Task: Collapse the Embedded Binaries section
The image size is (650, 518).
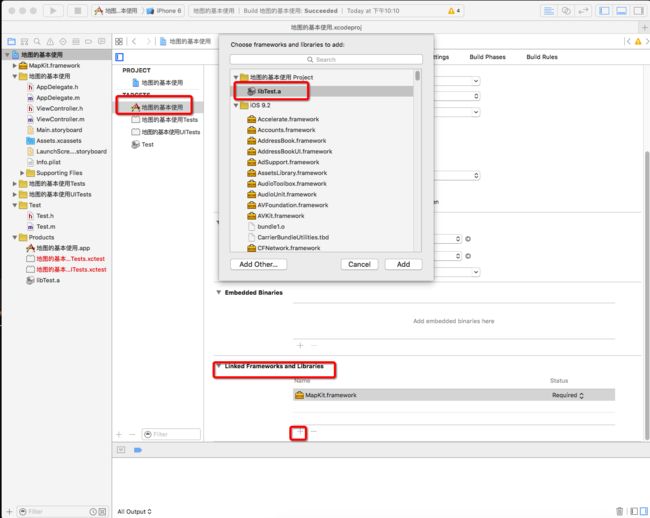Action: click(x=218, y=293)
